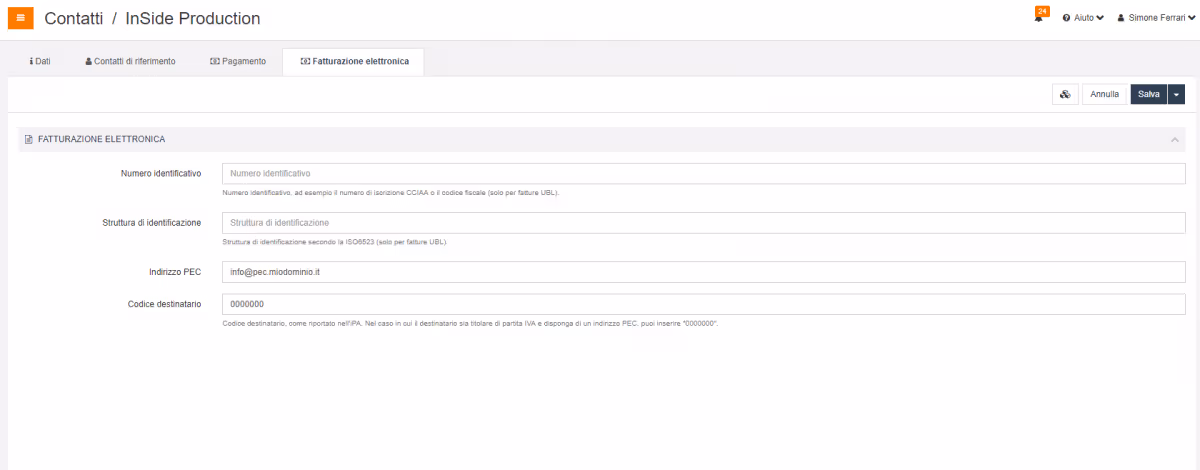This screenshot has width=1200, height=470.
Task: Focus the Numero identificativo input field
Action: pyautogui.click(x=704, y=174)
